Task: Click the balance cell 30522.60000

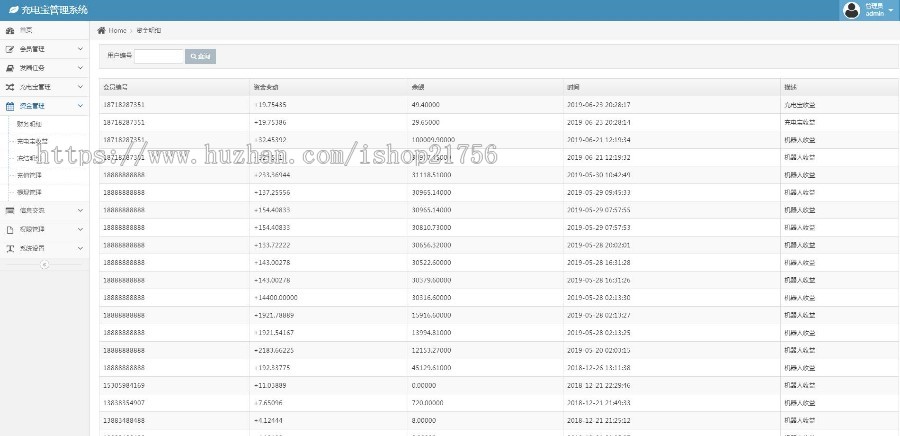Action: click(431, 263)
